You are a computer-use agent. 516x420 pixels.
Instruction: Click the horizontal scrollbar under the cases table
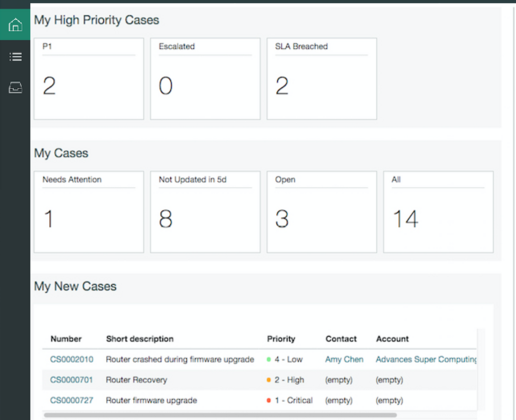(220, 415)
